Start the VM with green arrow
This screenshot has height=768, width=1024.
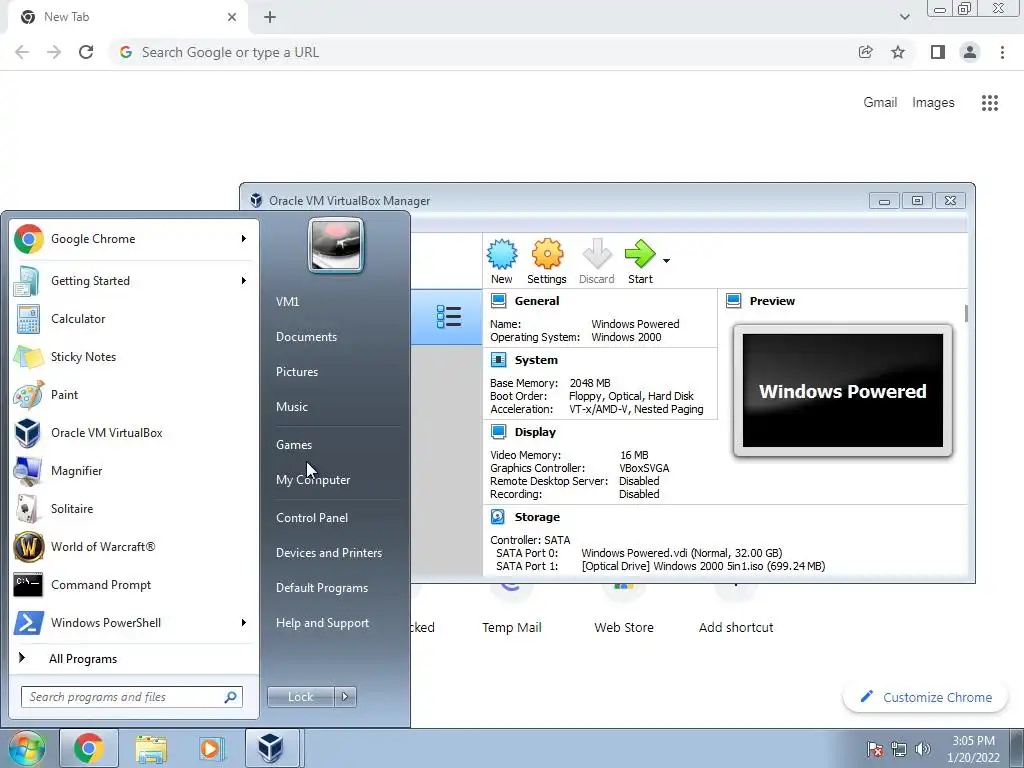640,254
